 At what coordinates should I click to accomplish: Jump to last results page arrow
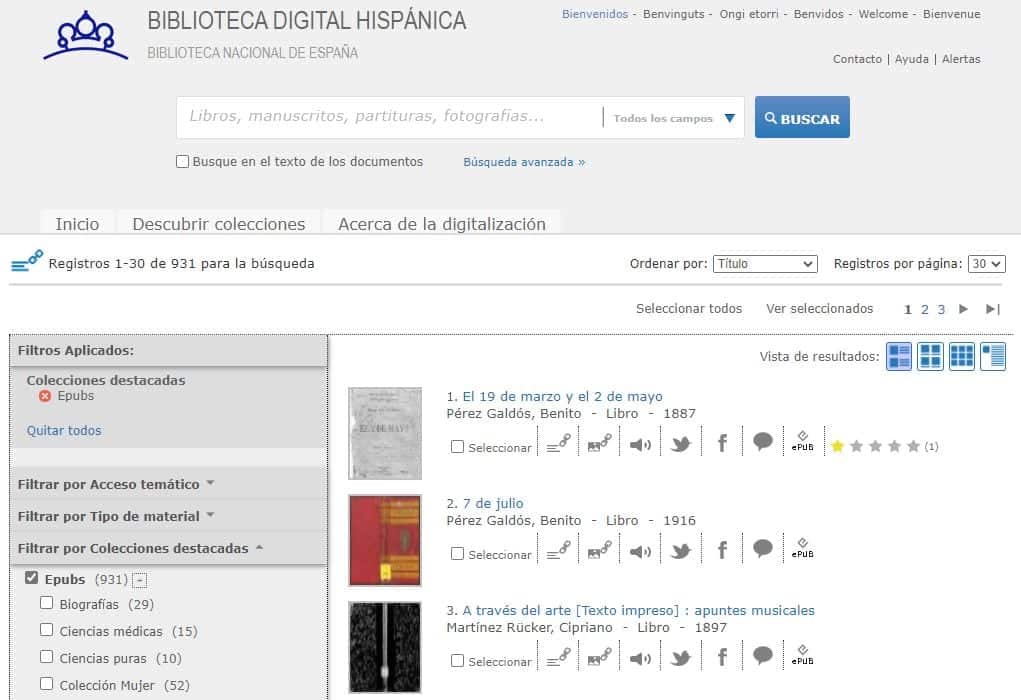point(992,309)
